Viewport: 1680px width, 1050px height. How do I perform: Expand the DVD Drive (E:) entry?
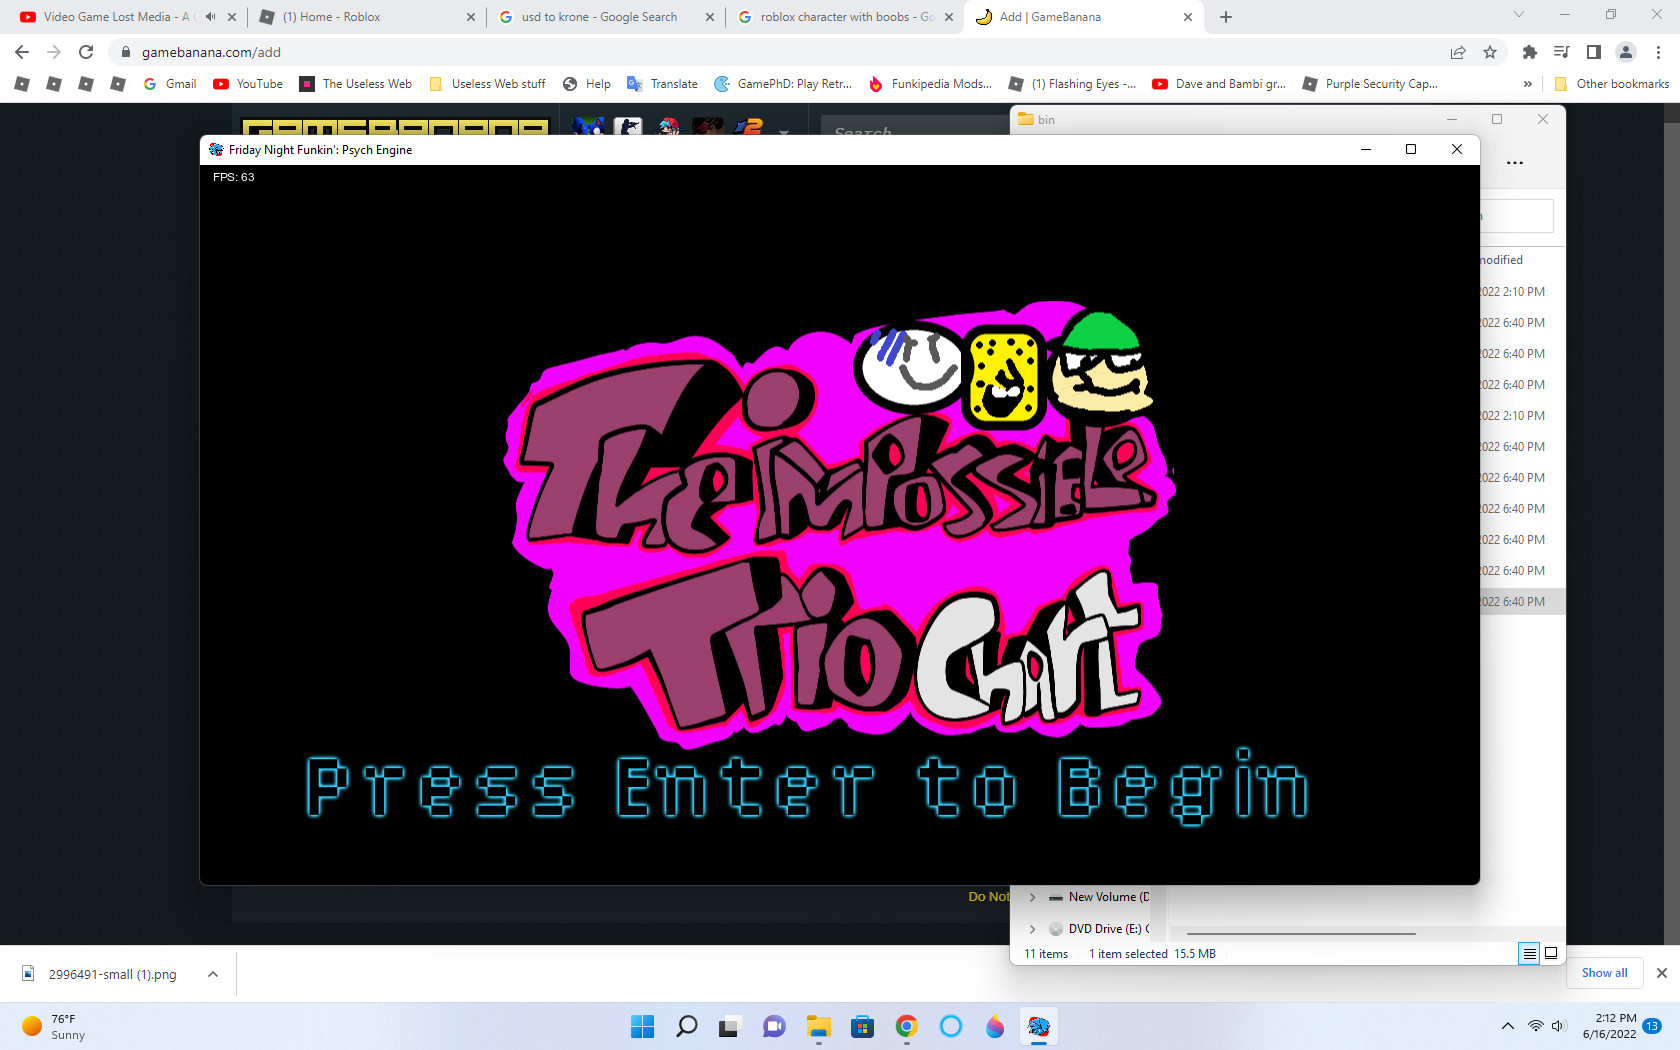pyautogui.click(x=1031, y=929)
